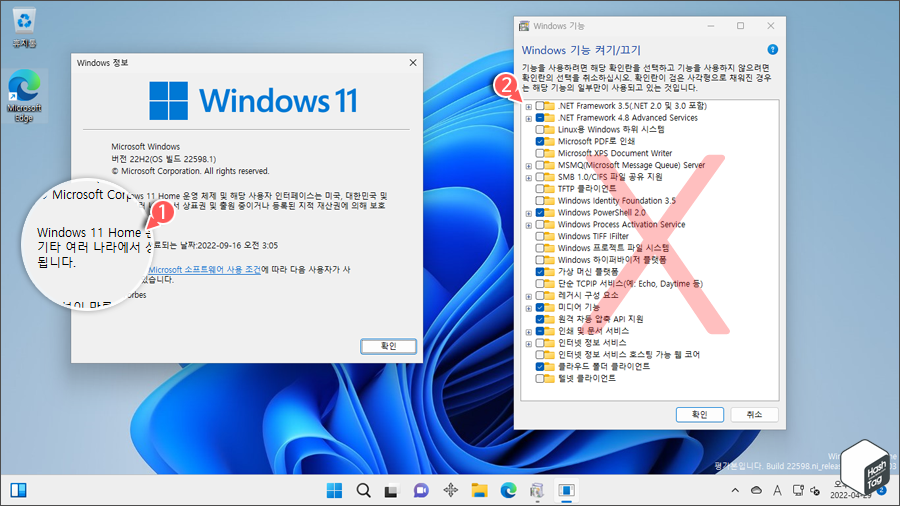
Task: Click the IME language 'A' indicator
Action: [777, 490]
